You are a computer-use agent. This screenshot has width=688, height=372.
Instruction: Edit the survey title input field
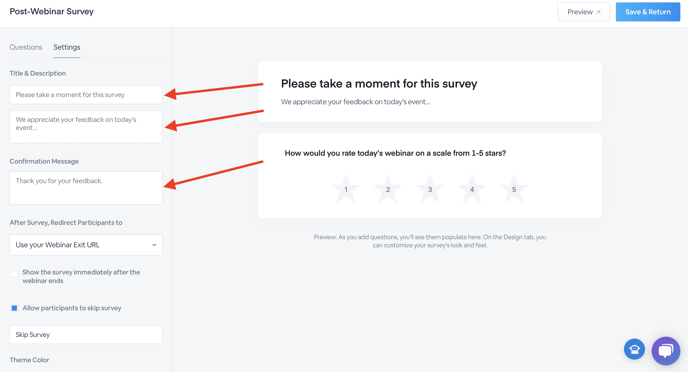pyautogui.click(x=86, y=95)
